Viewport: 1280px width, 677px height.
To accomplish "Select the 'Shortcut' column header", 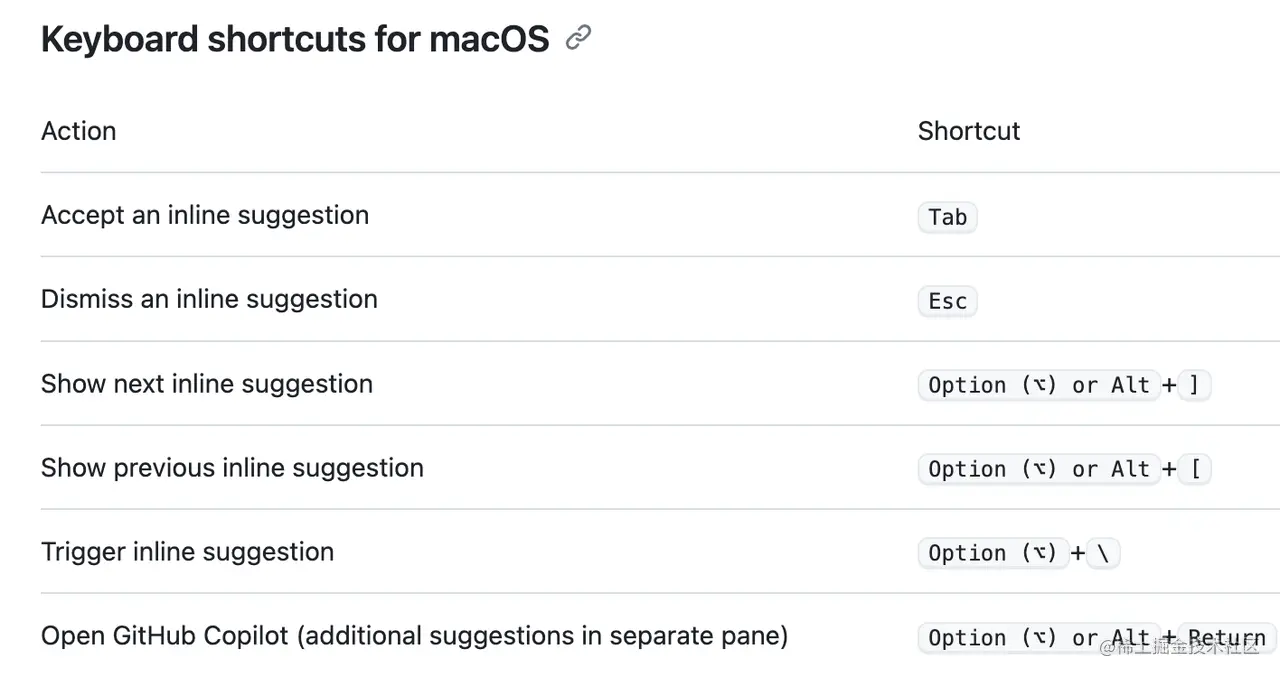I will click(969, 131).
